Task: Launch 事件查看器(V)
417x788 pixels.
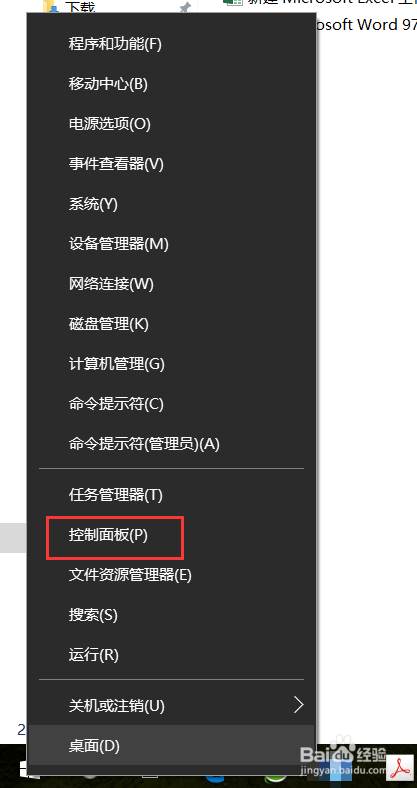Action: (x=172, y=164)
